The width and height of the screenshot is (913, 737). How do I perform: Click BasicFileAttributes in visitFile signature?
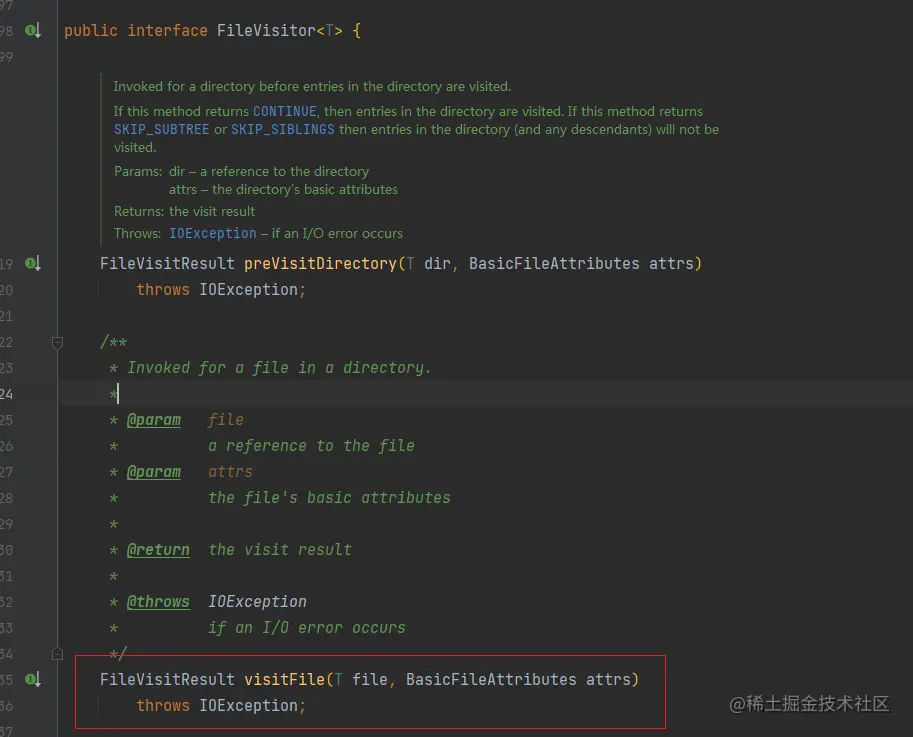[x=491, y=679]
